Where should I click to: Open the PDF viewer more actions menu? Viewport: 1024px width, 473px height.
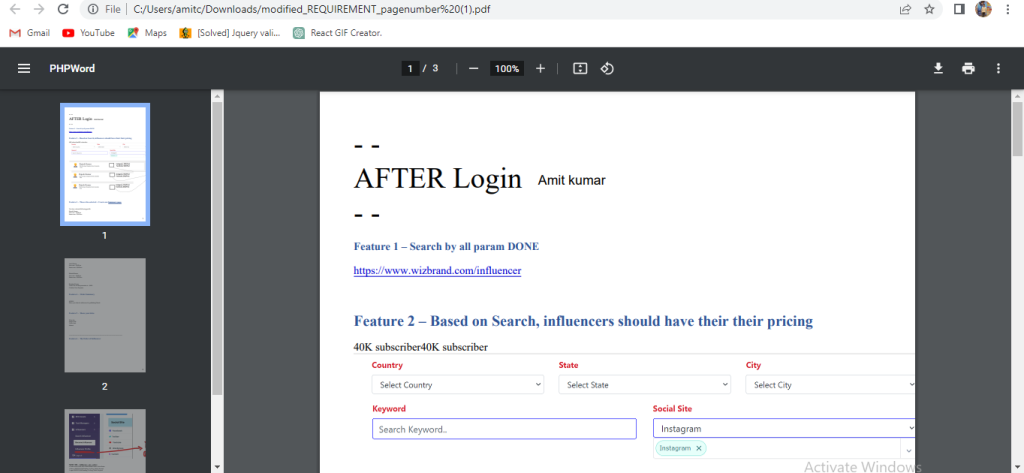(998, 69)
